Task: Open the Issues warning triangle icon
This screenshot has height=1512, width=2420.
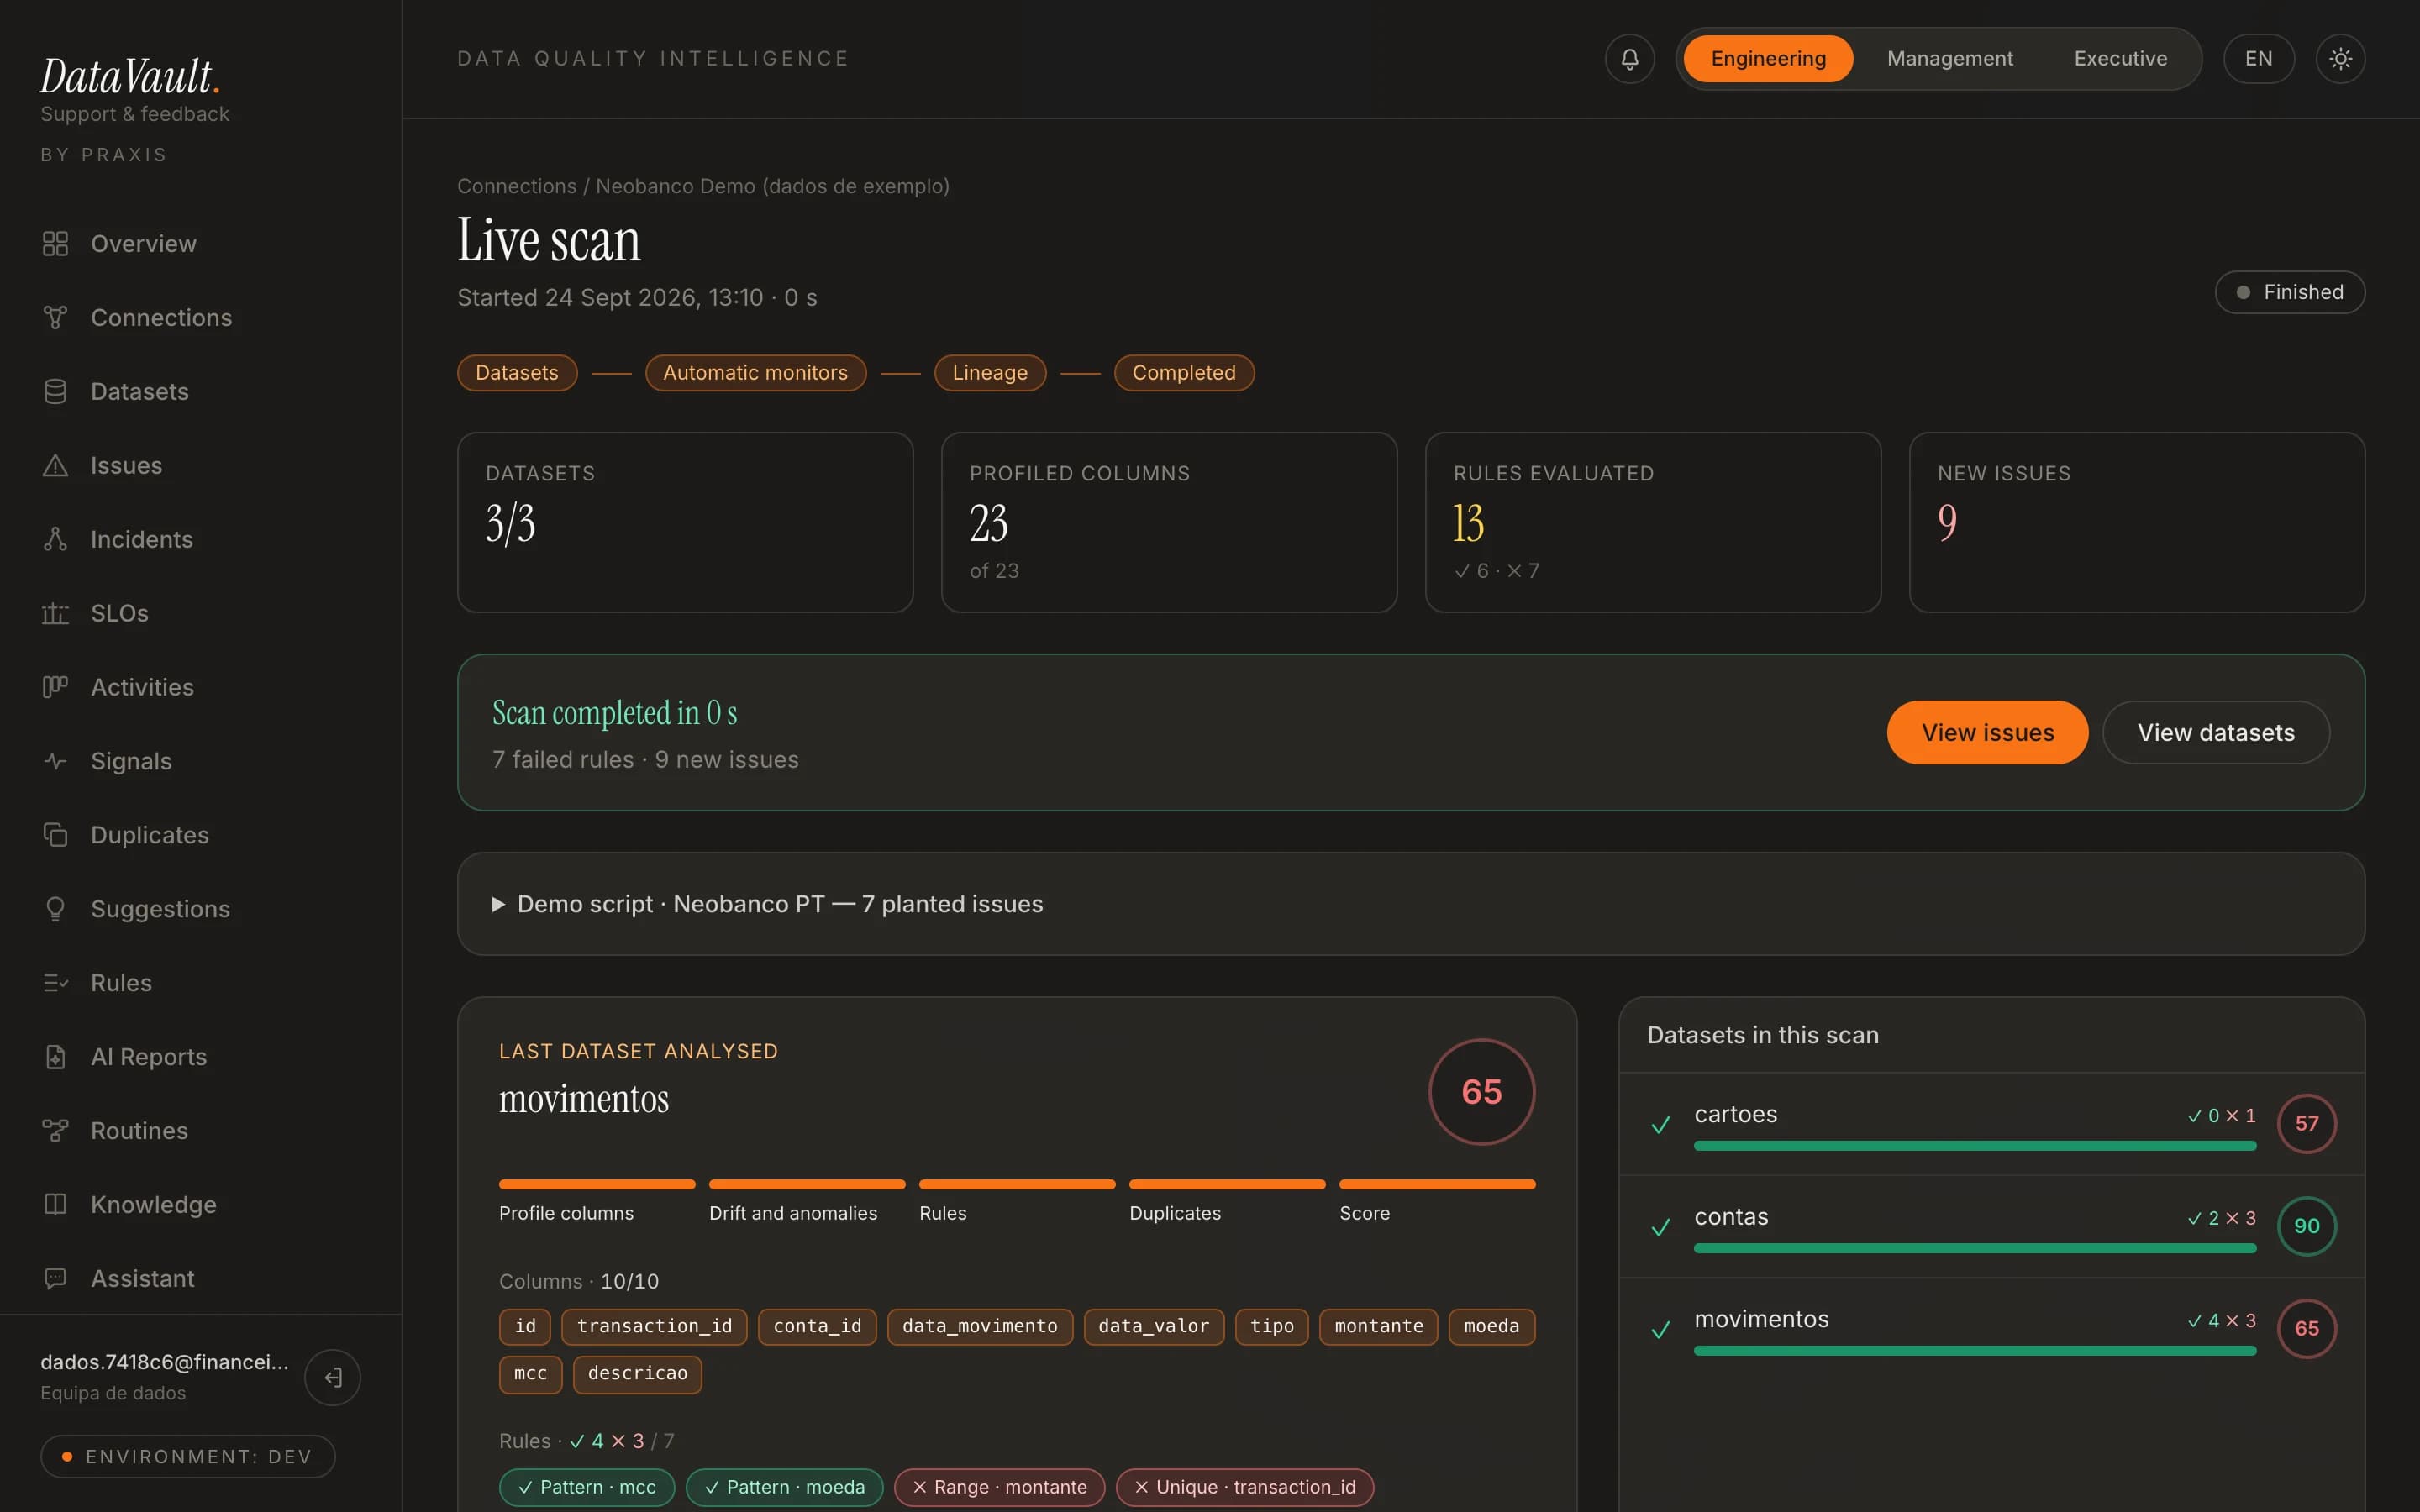Action: (55, 466)
